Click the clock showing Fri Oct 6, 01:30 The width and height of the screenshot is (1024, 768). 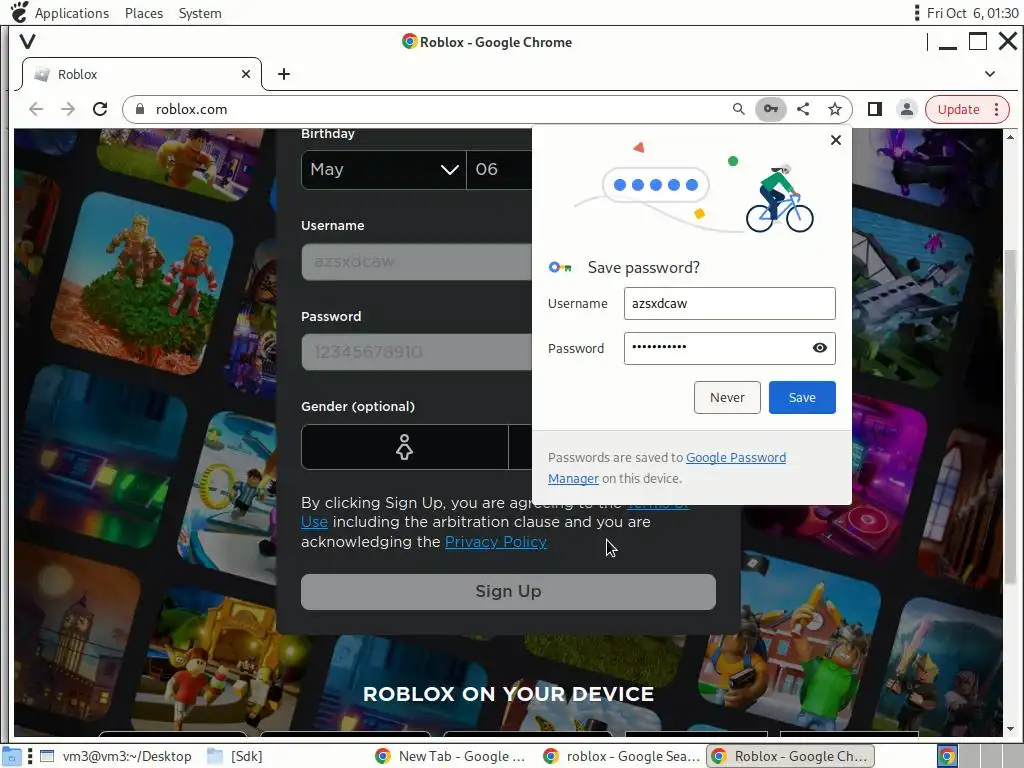click(972, 13)
